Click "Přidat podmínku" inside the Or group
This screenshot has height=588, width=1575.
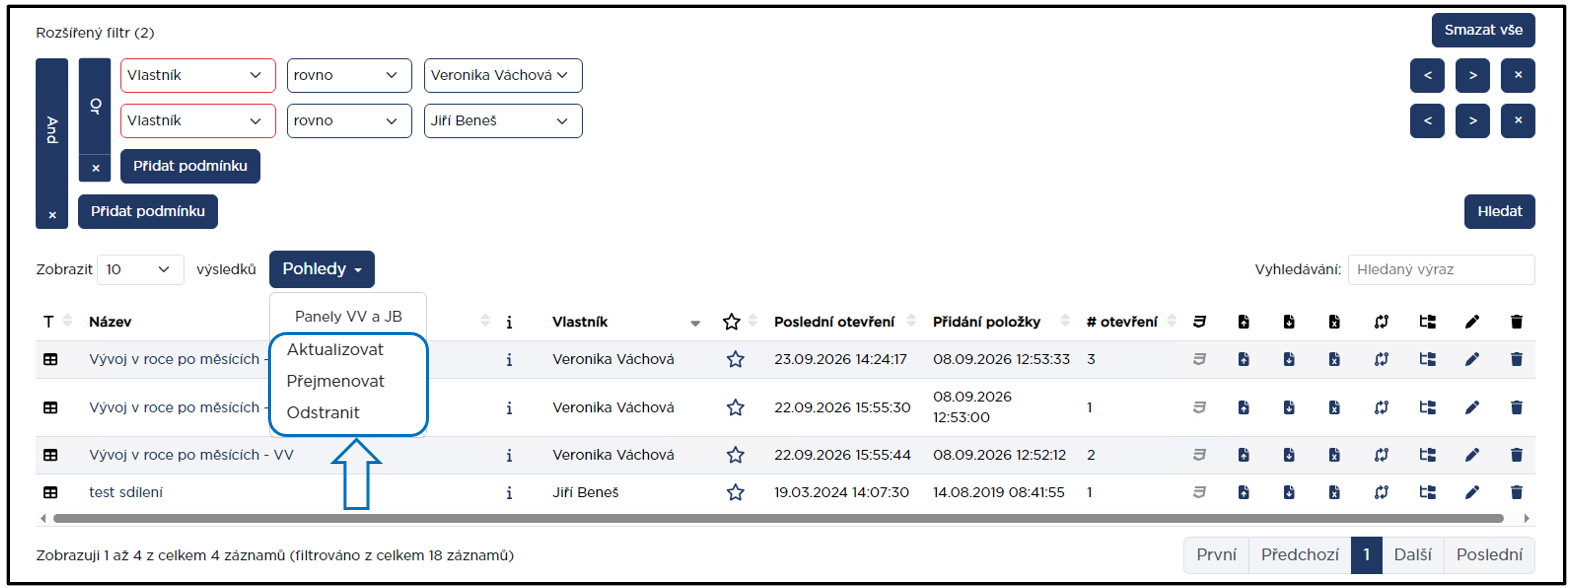[190, 166]
